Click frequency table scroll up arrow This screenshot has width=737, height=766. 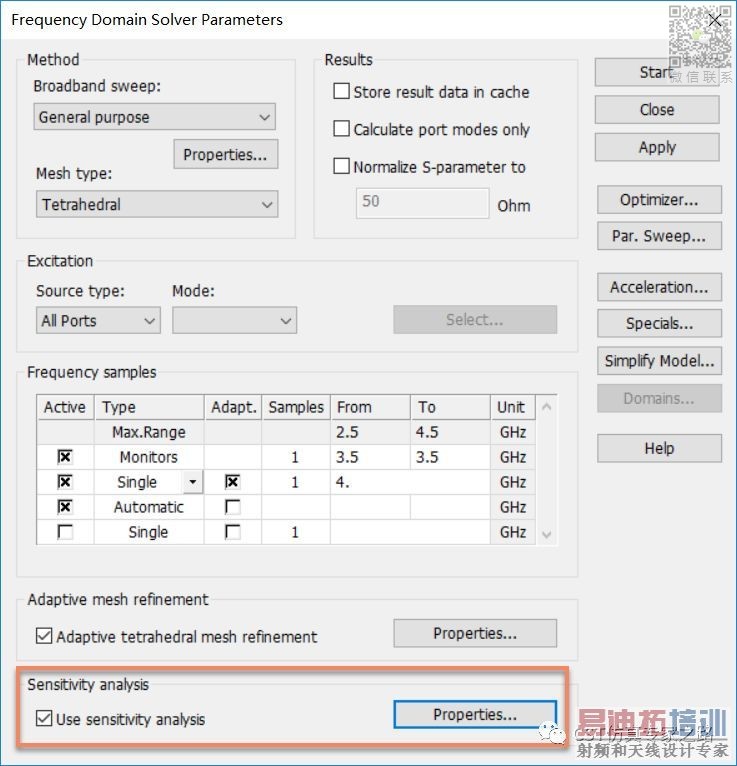[547, 406]
